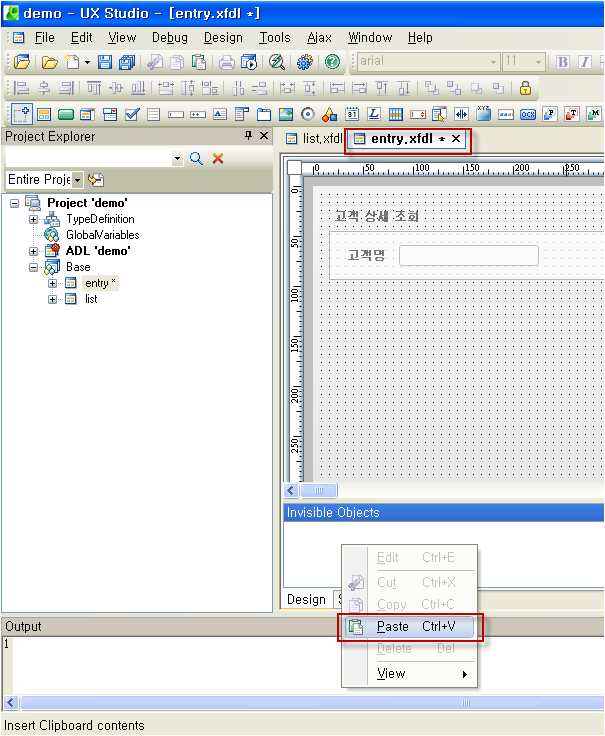Screen dimensions: 605x736
Task: Click the search magnifier in Project Explorer
Action: click(x=197, y=159)
